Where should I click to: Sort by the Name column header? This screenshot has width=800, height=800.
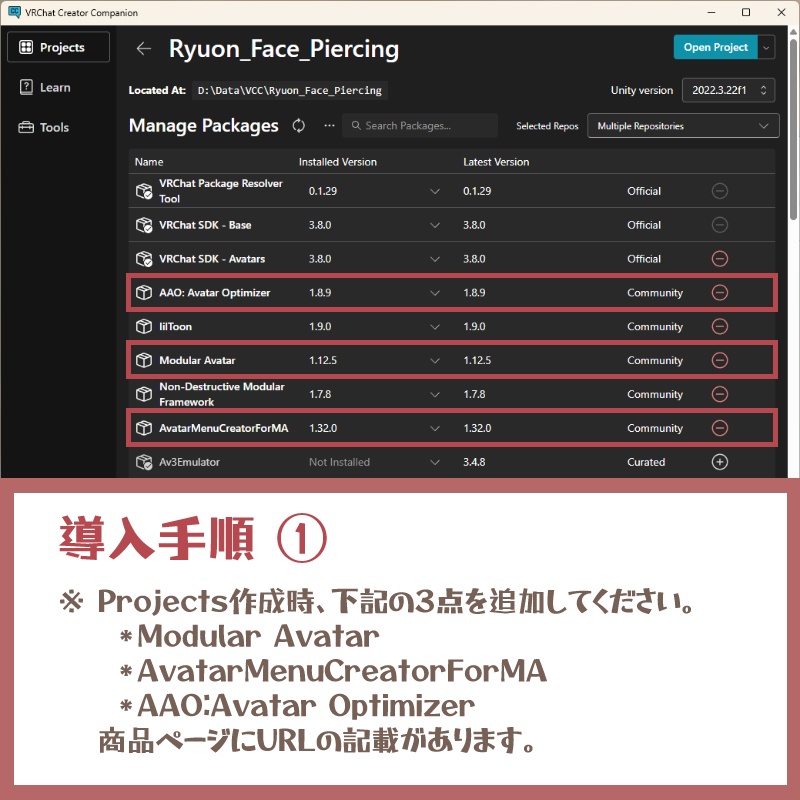click(149, 162)
